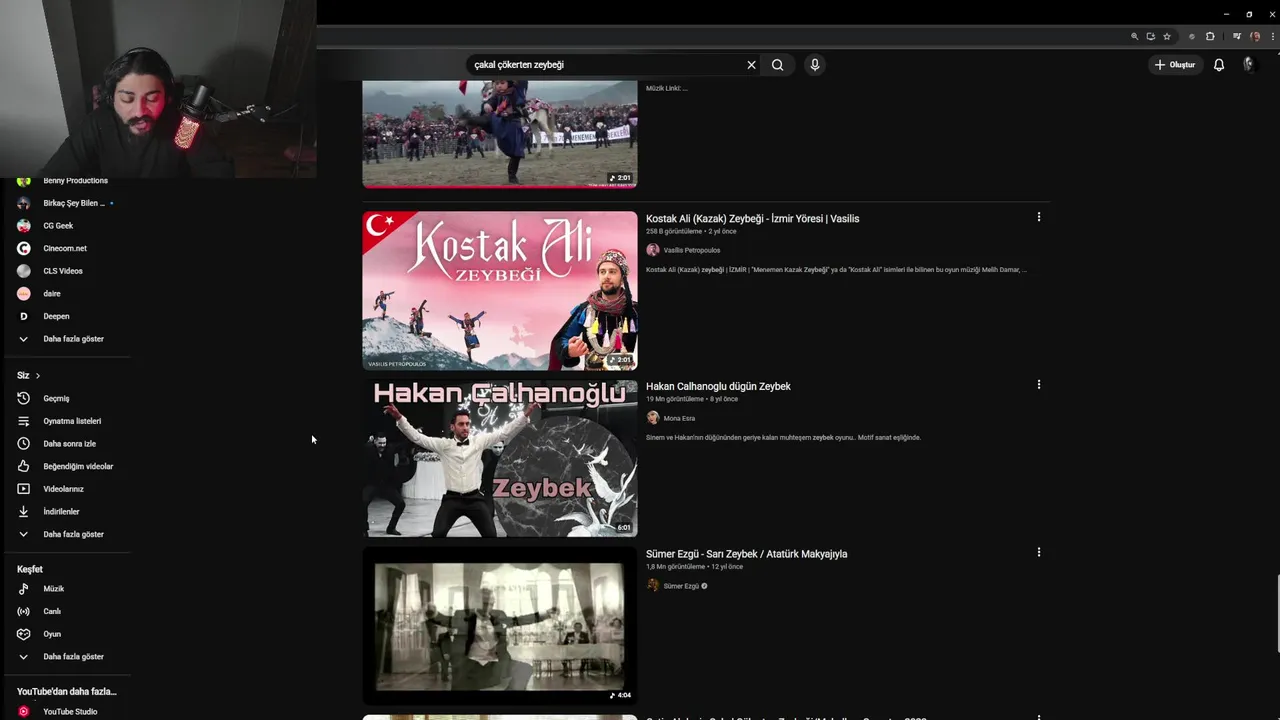Open the browser Extensions puzzle icon
Image resolution: width=1280 pixels, height=720 pixels.
pos(1210,36)
